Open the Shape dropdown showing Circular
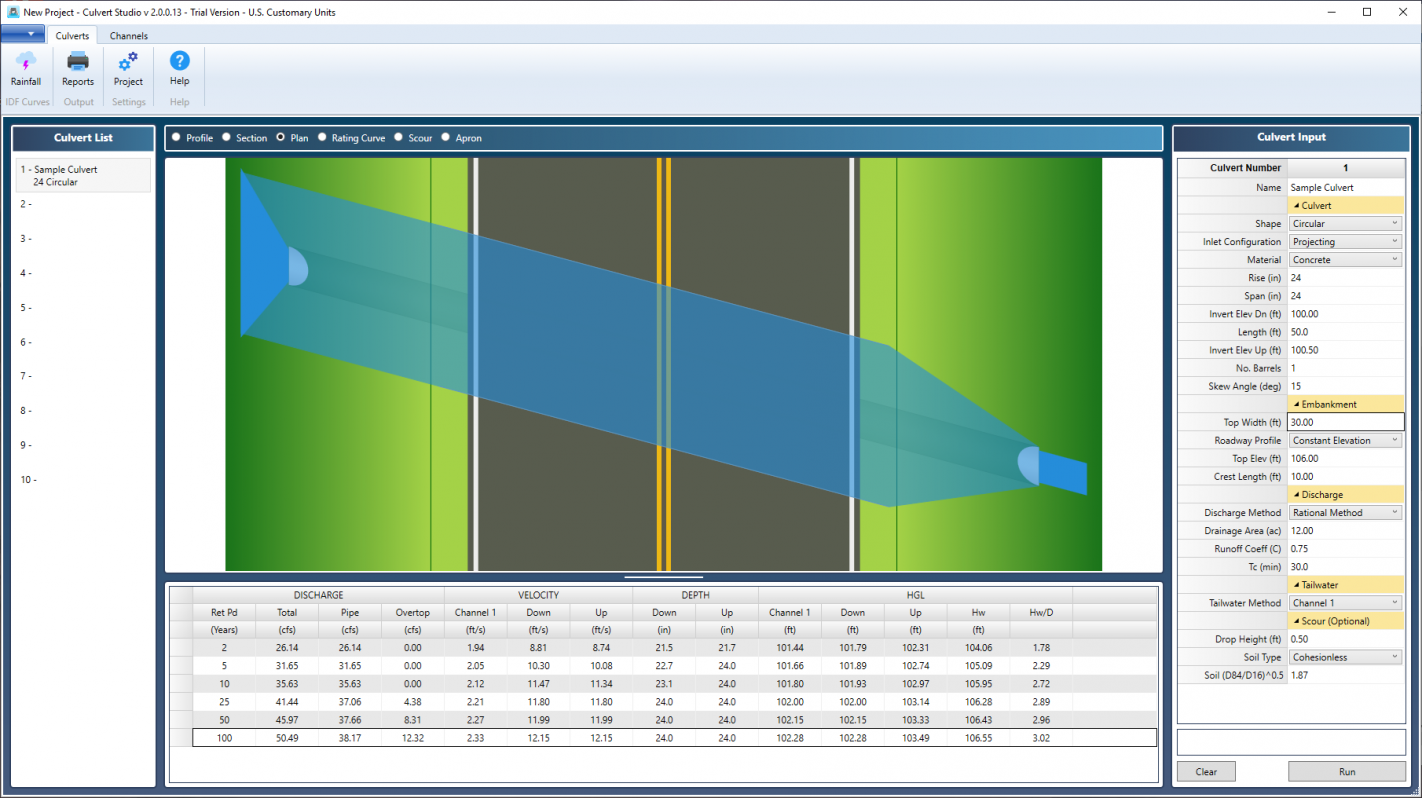This screenshot has height=798, width=1422. tap(1345, 223)
